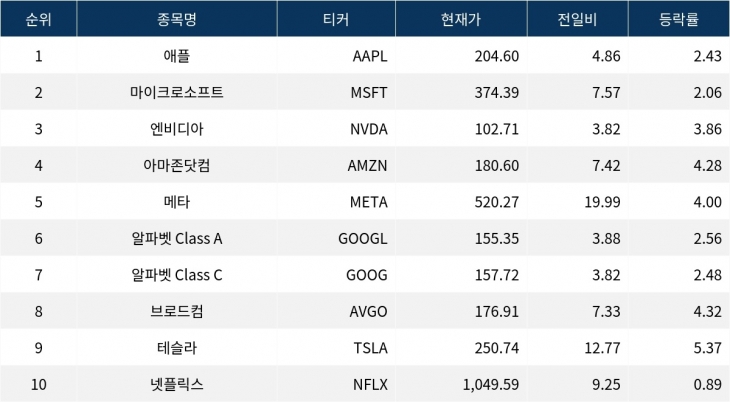Select the 테슬라 stock name
730x402 pixels.
[x=176, y=348]
